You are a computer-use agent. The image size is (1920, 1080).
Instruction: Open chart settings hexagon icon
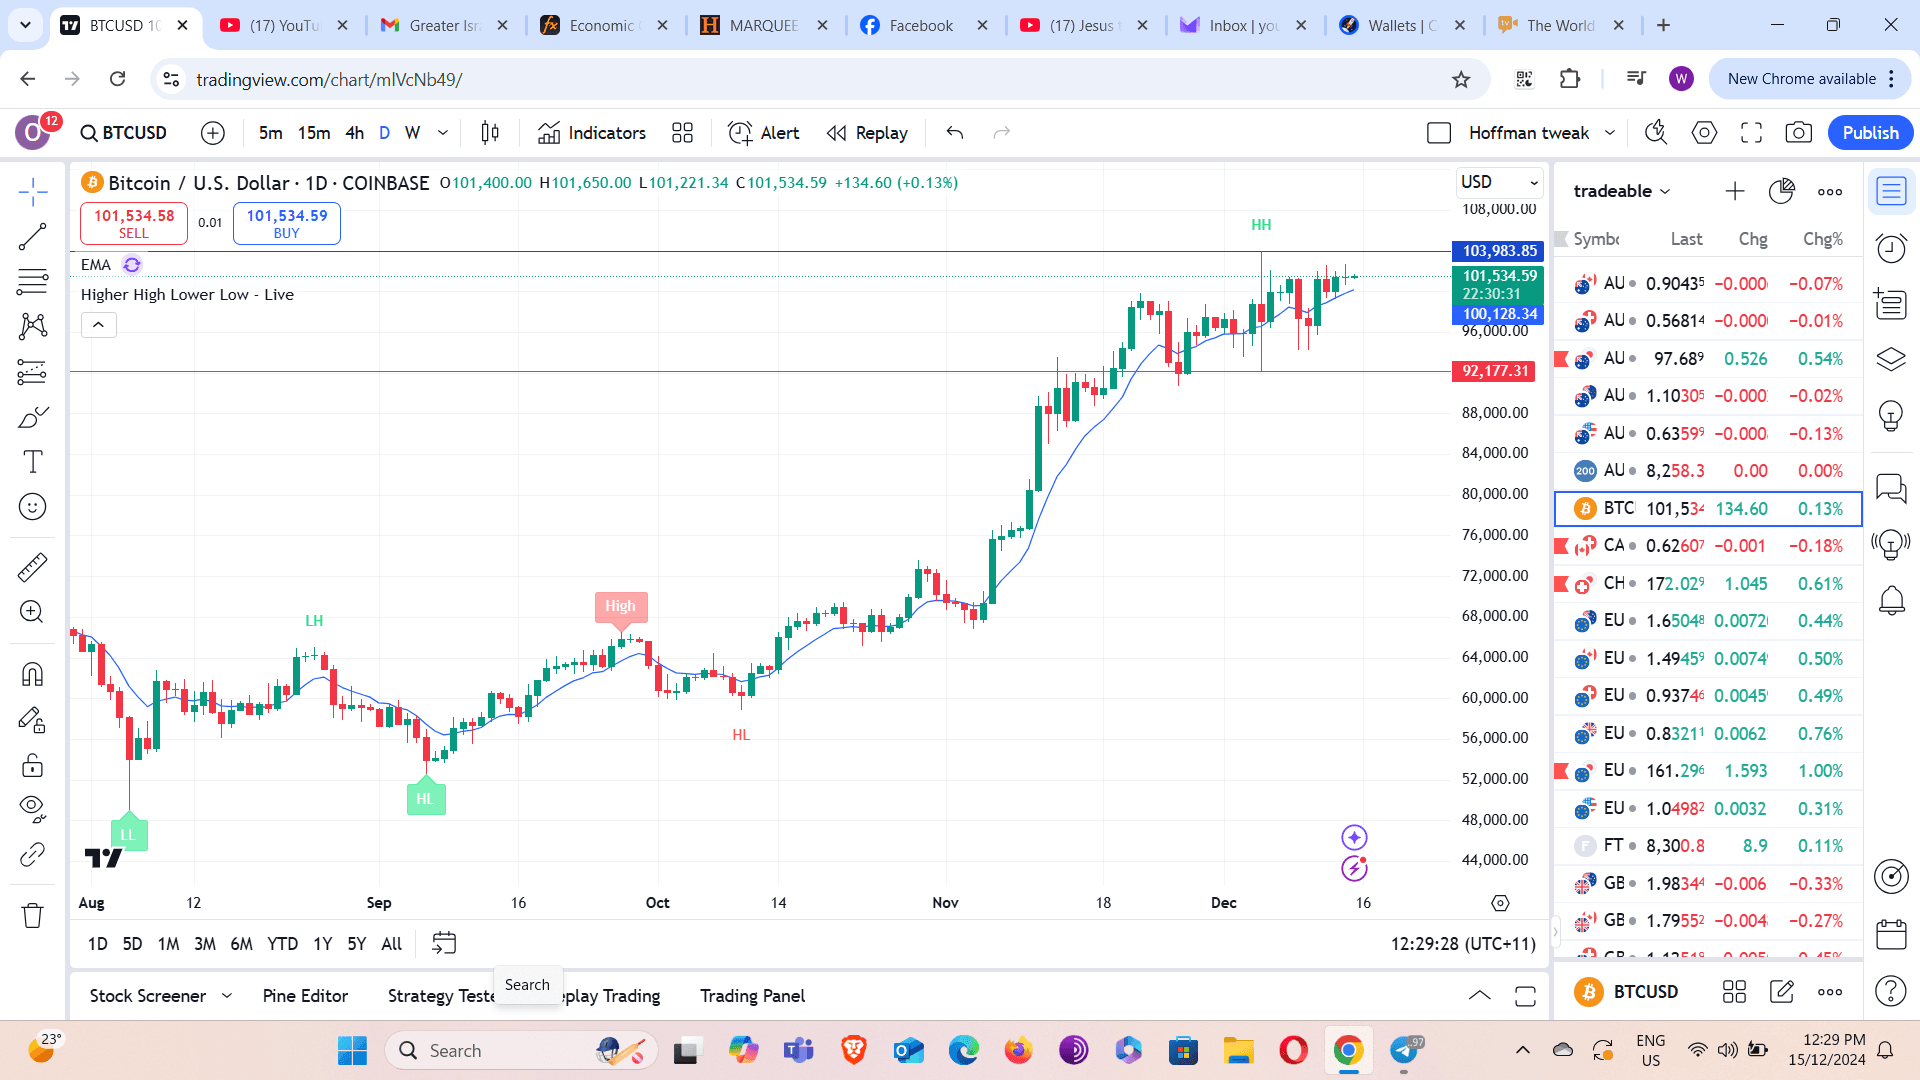[x=1705, y=133]
